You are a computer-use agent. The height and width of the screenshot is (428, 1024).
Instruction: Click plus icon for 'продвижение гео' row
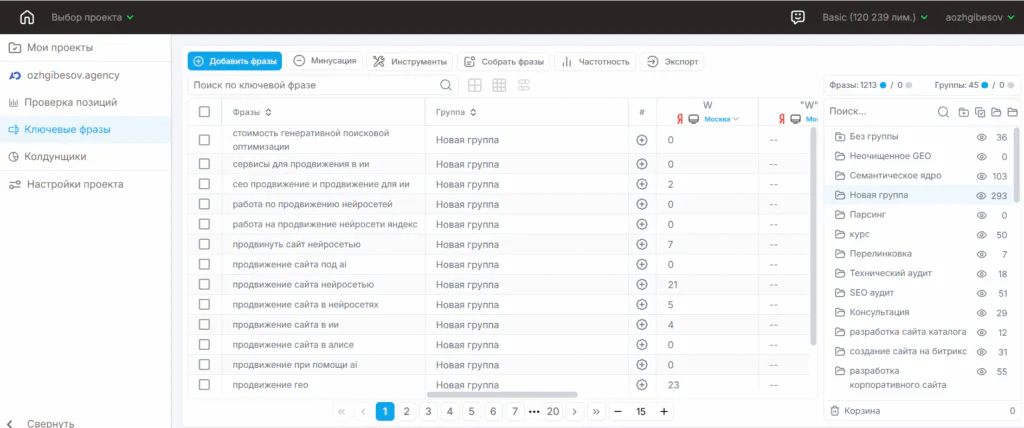tap(642, 385)
